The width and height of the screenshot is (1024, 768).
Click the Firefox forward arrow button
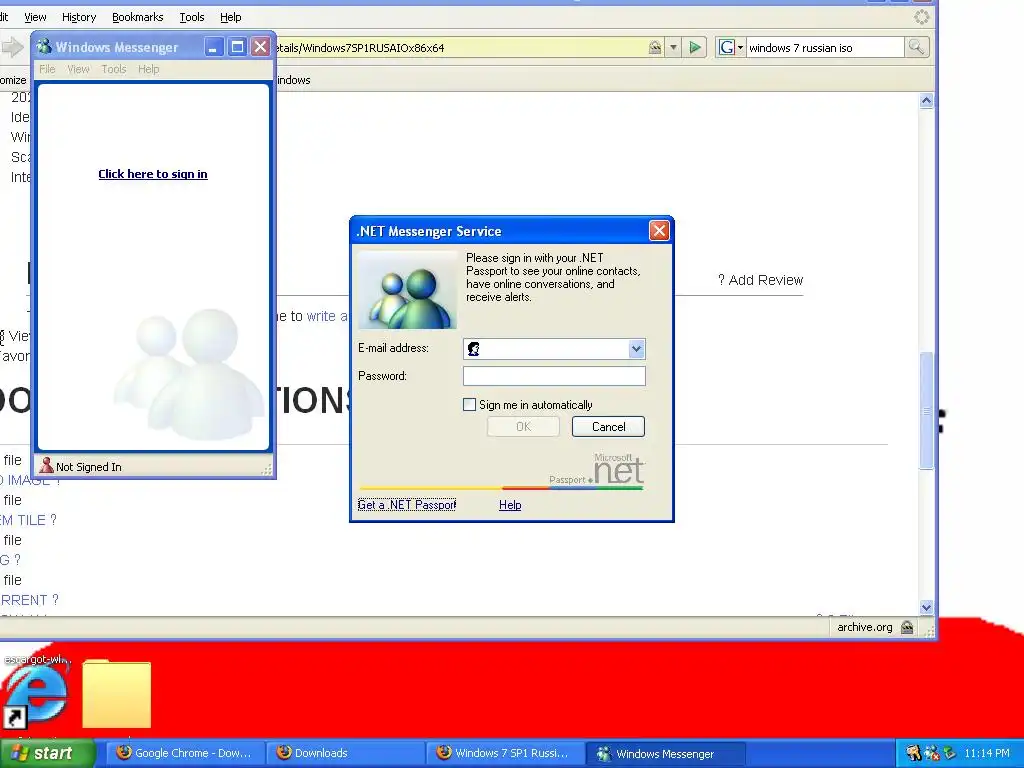click(x=12, y=47)
